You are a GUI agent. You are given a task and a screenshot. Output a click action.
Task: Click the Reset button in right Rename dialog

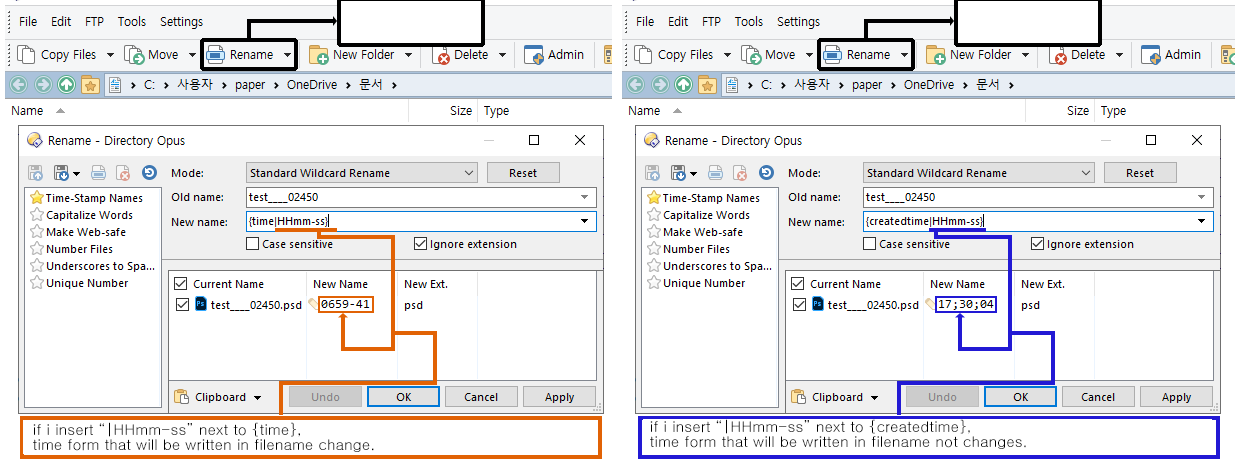1139,173
